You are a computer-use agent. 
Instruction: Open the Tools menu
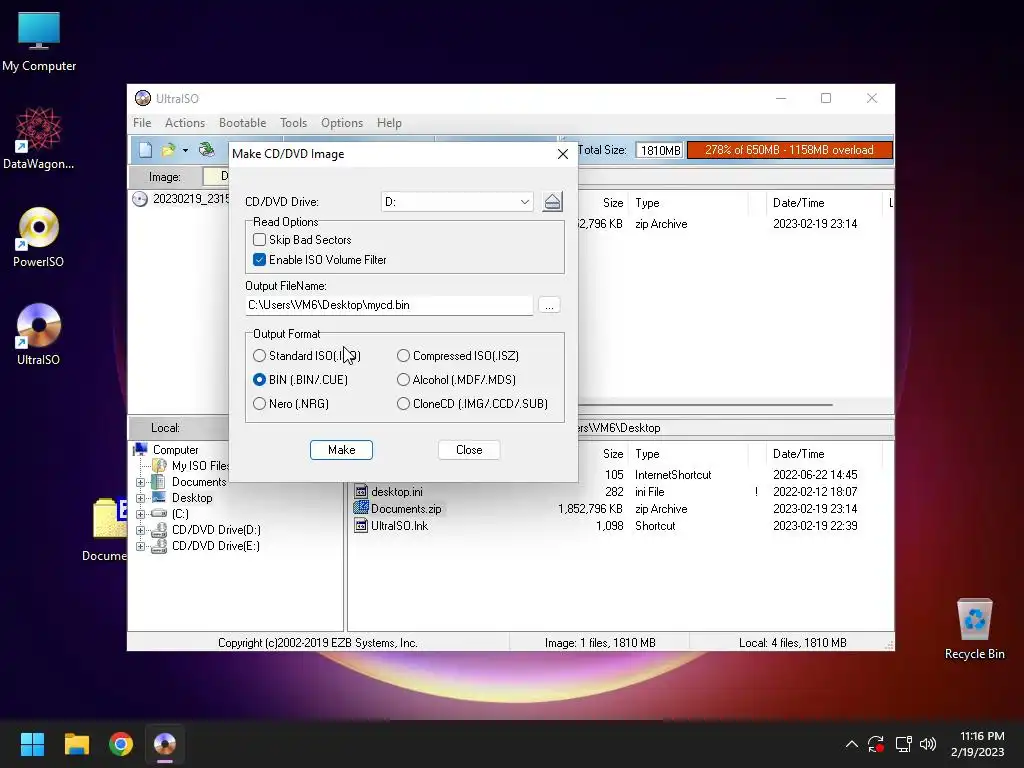click(293, 123)
